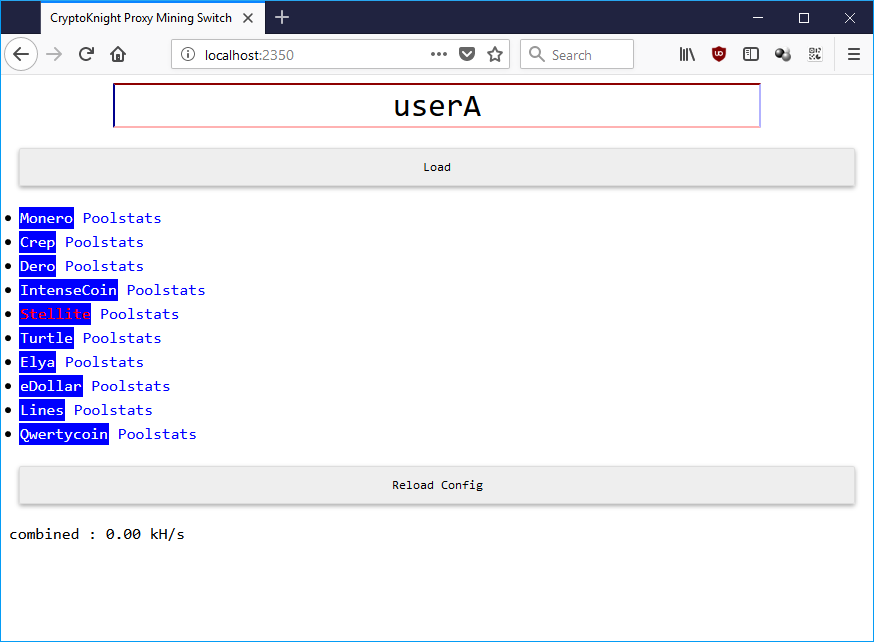
Task: Focus the browser Search box
Action: (x=577, y=54)
